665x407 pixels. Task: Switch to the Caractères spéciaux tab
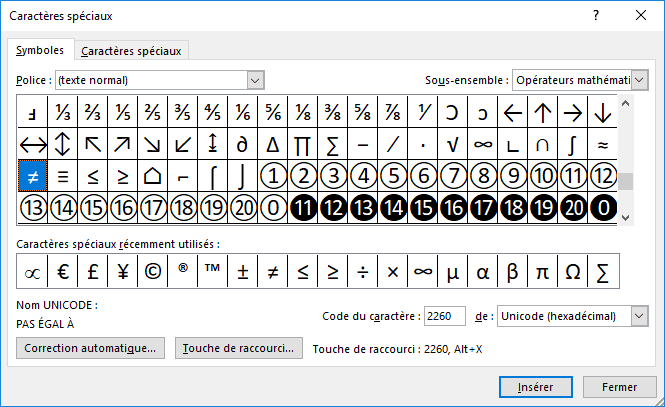[133, 51]
